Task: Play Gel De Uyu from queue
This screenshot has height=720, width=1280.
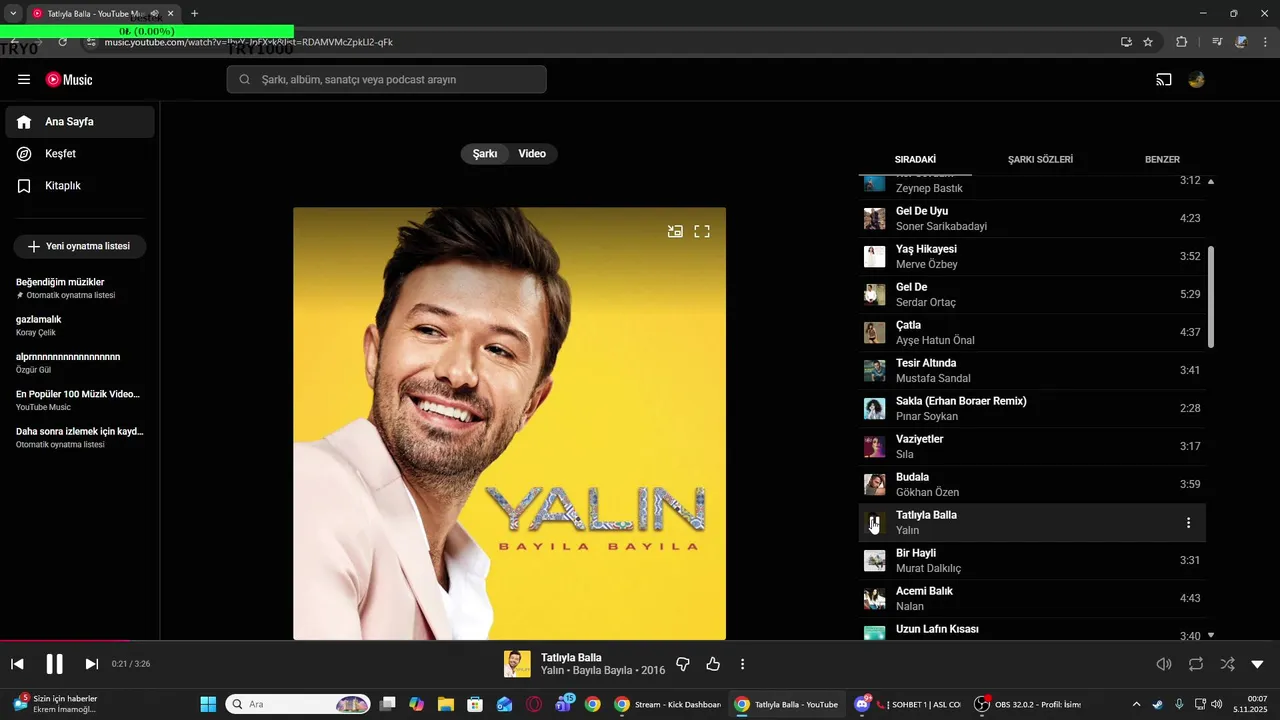Action: coord(1032,218)
